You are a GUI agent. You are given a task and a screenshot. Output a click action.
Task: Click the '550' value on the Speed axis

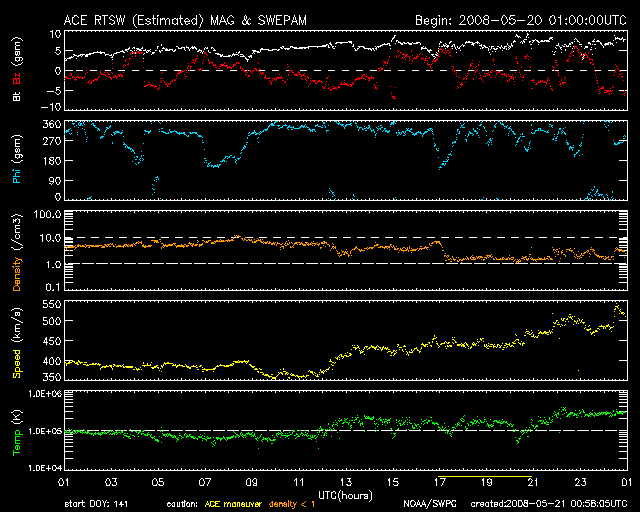(x=51, y=304)
